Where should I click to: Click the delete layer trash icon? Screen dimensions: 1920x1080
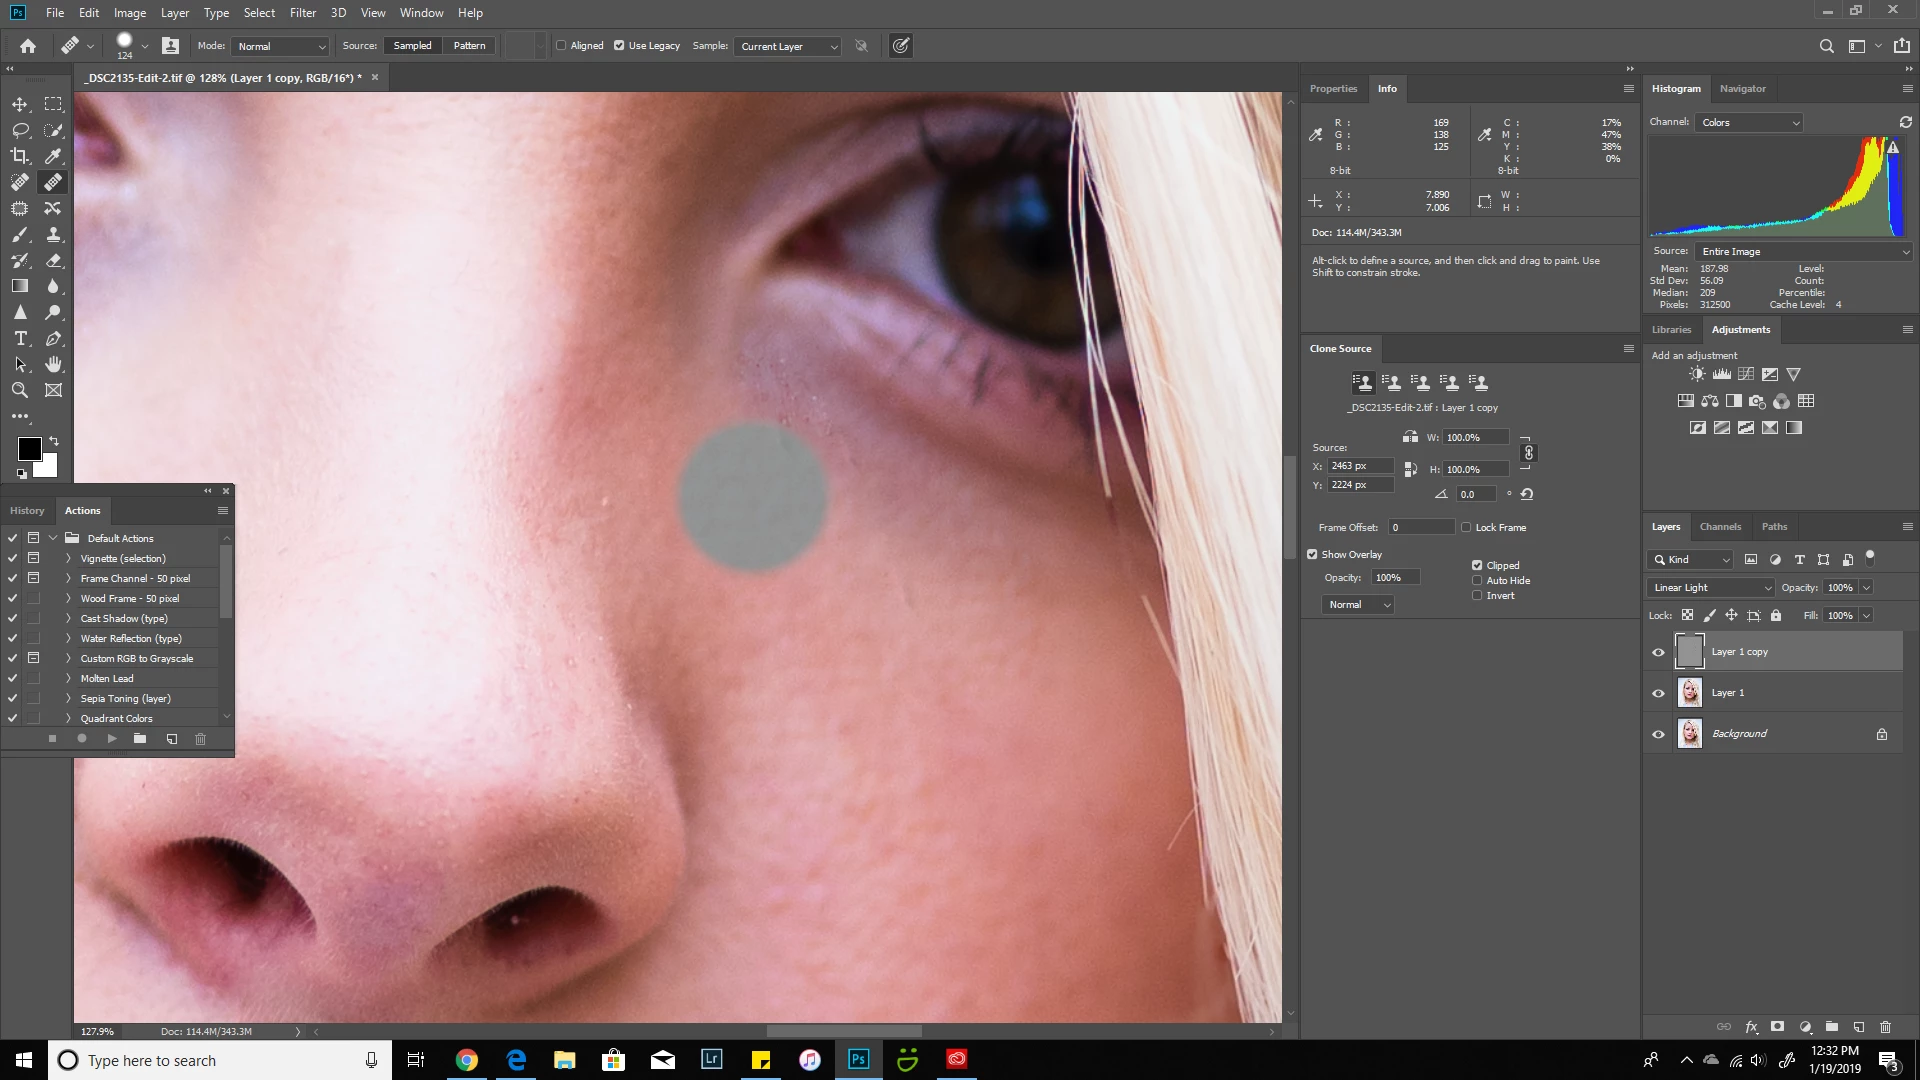coord(1885,1027)
